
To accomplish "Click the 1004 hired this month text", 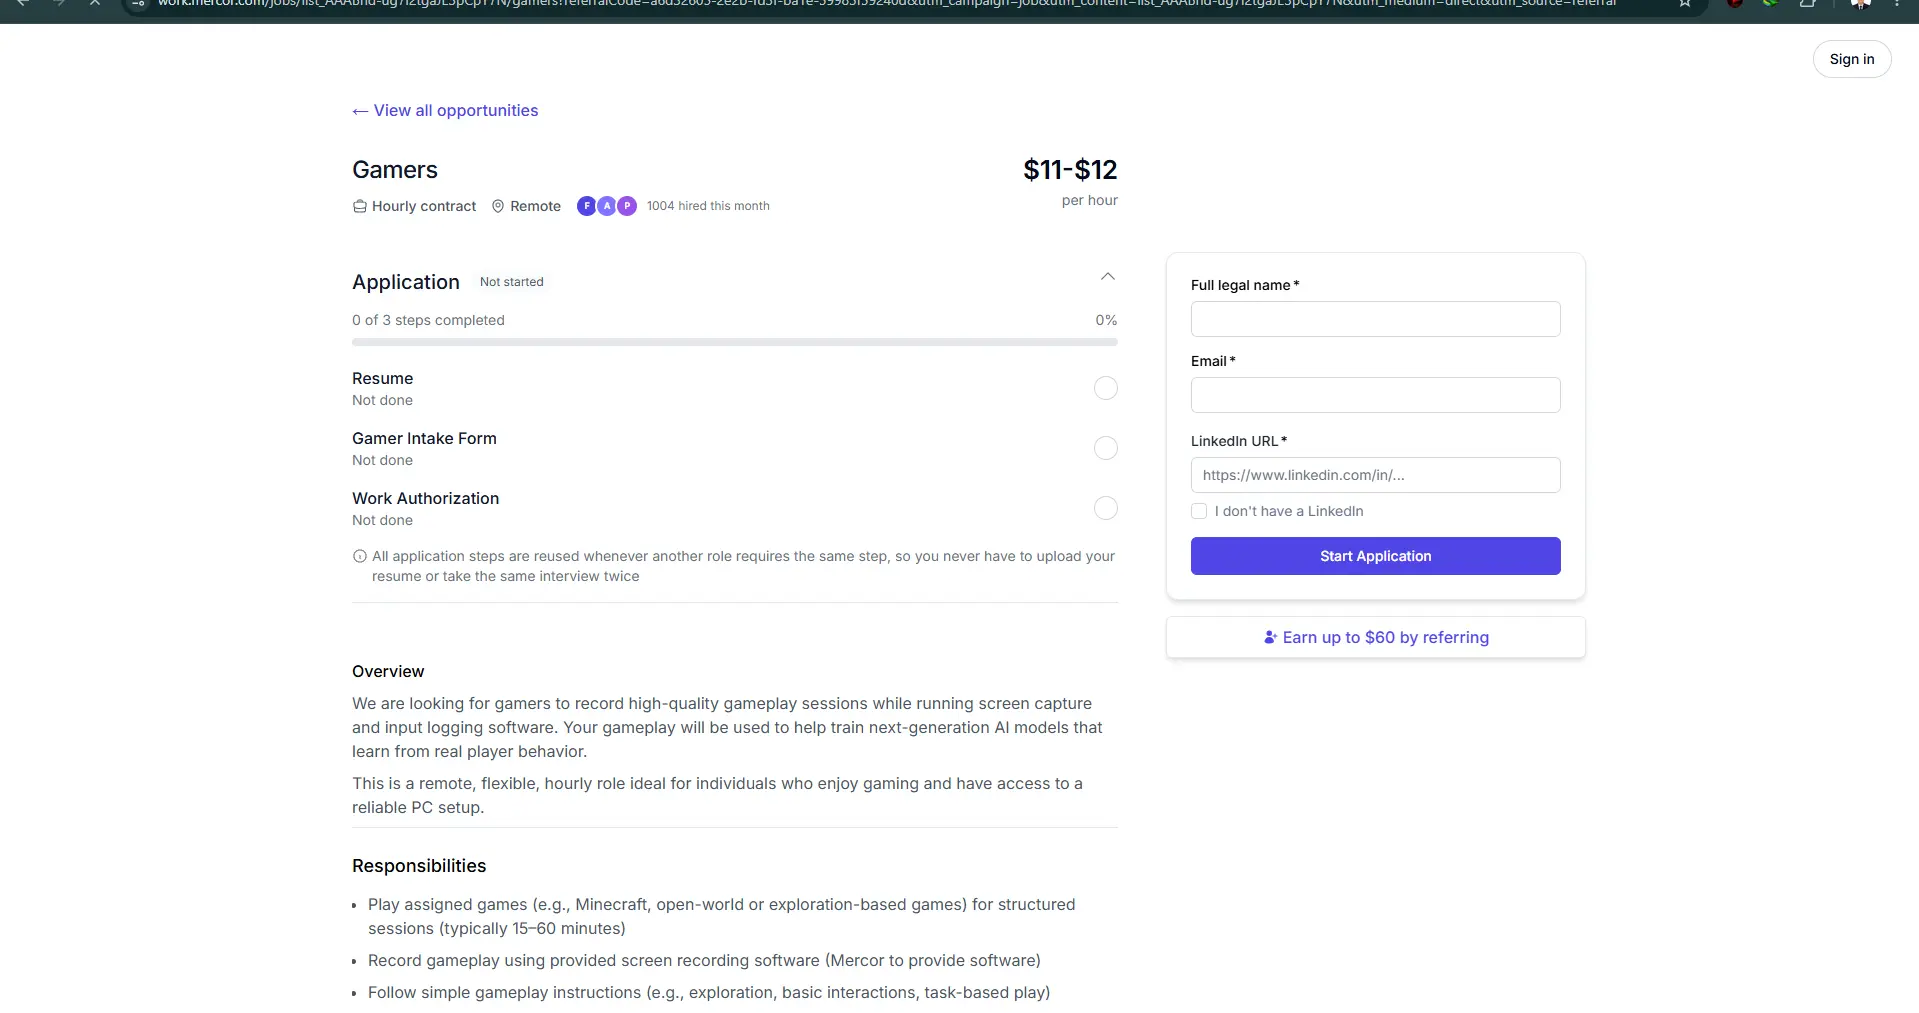I will (708, 206).
